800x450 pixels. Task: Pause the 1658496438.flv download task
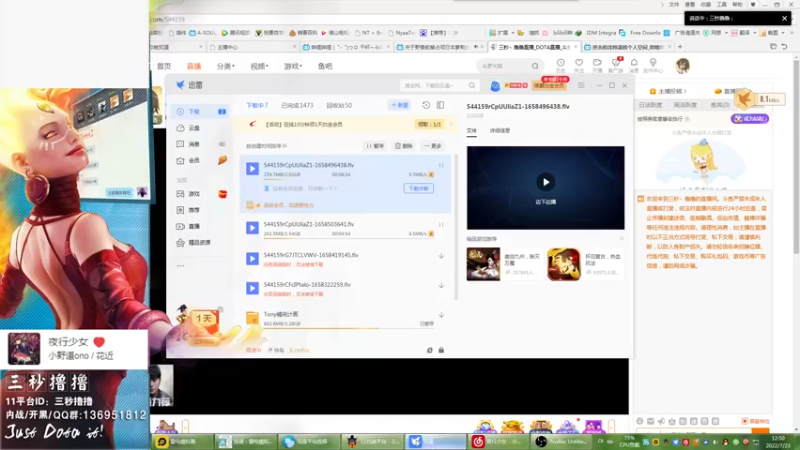pos(441,165)
